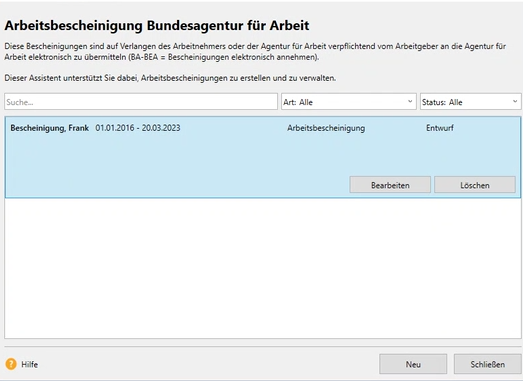Close the dialog with Schließen
The width and height of the screenshot is (523, 381).
(487, 364)
